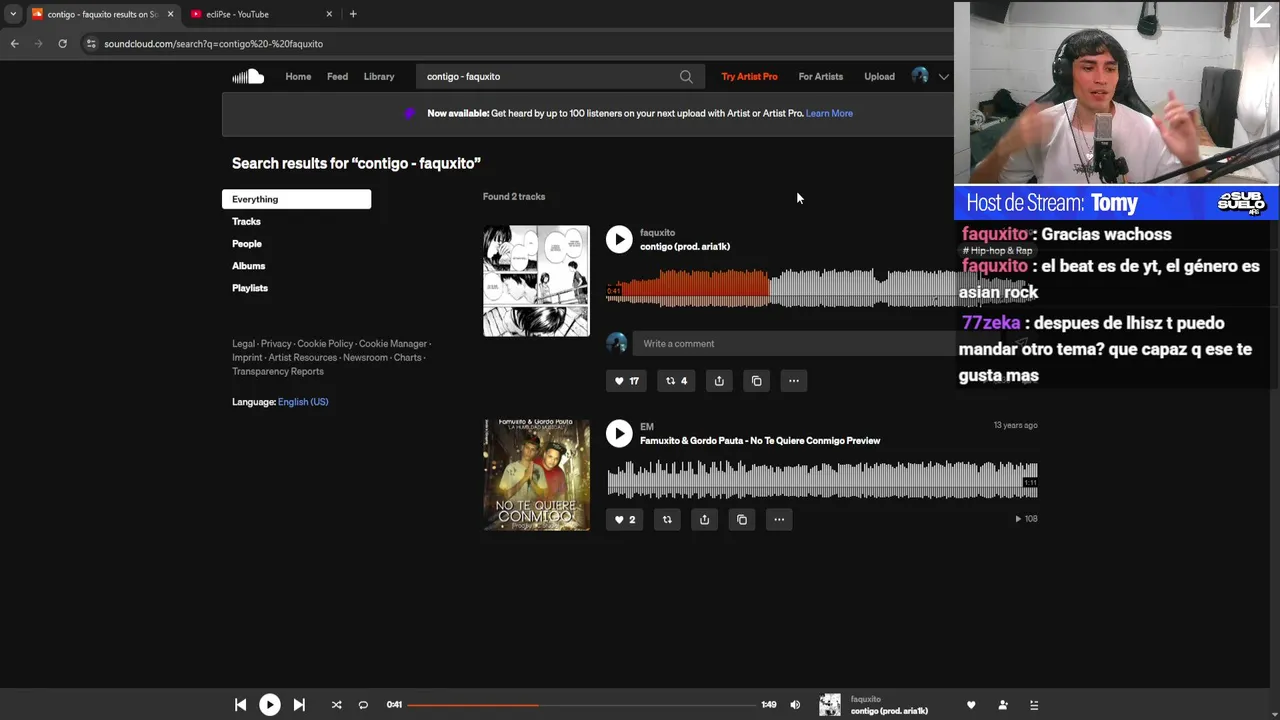Open more options for the contigo track
The image size is (1280, 720).
[793, 381]
